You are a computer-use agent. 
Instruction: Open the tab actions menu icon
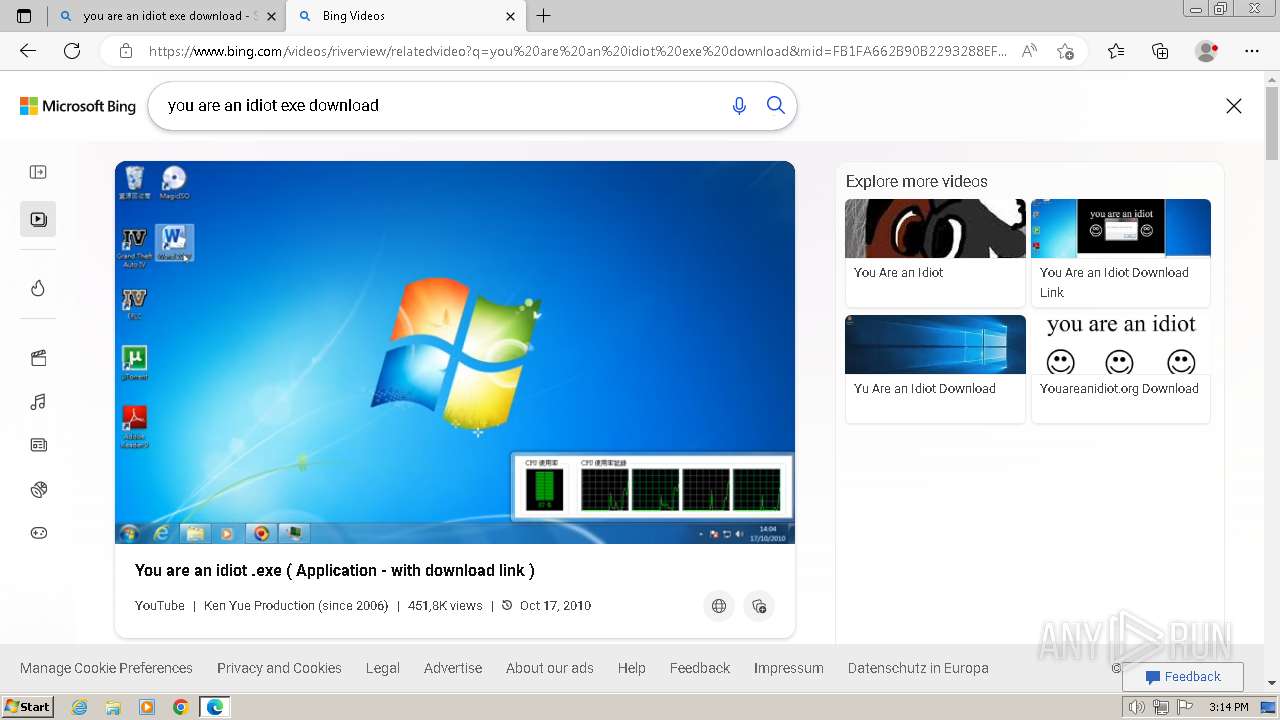coord(24,16)
